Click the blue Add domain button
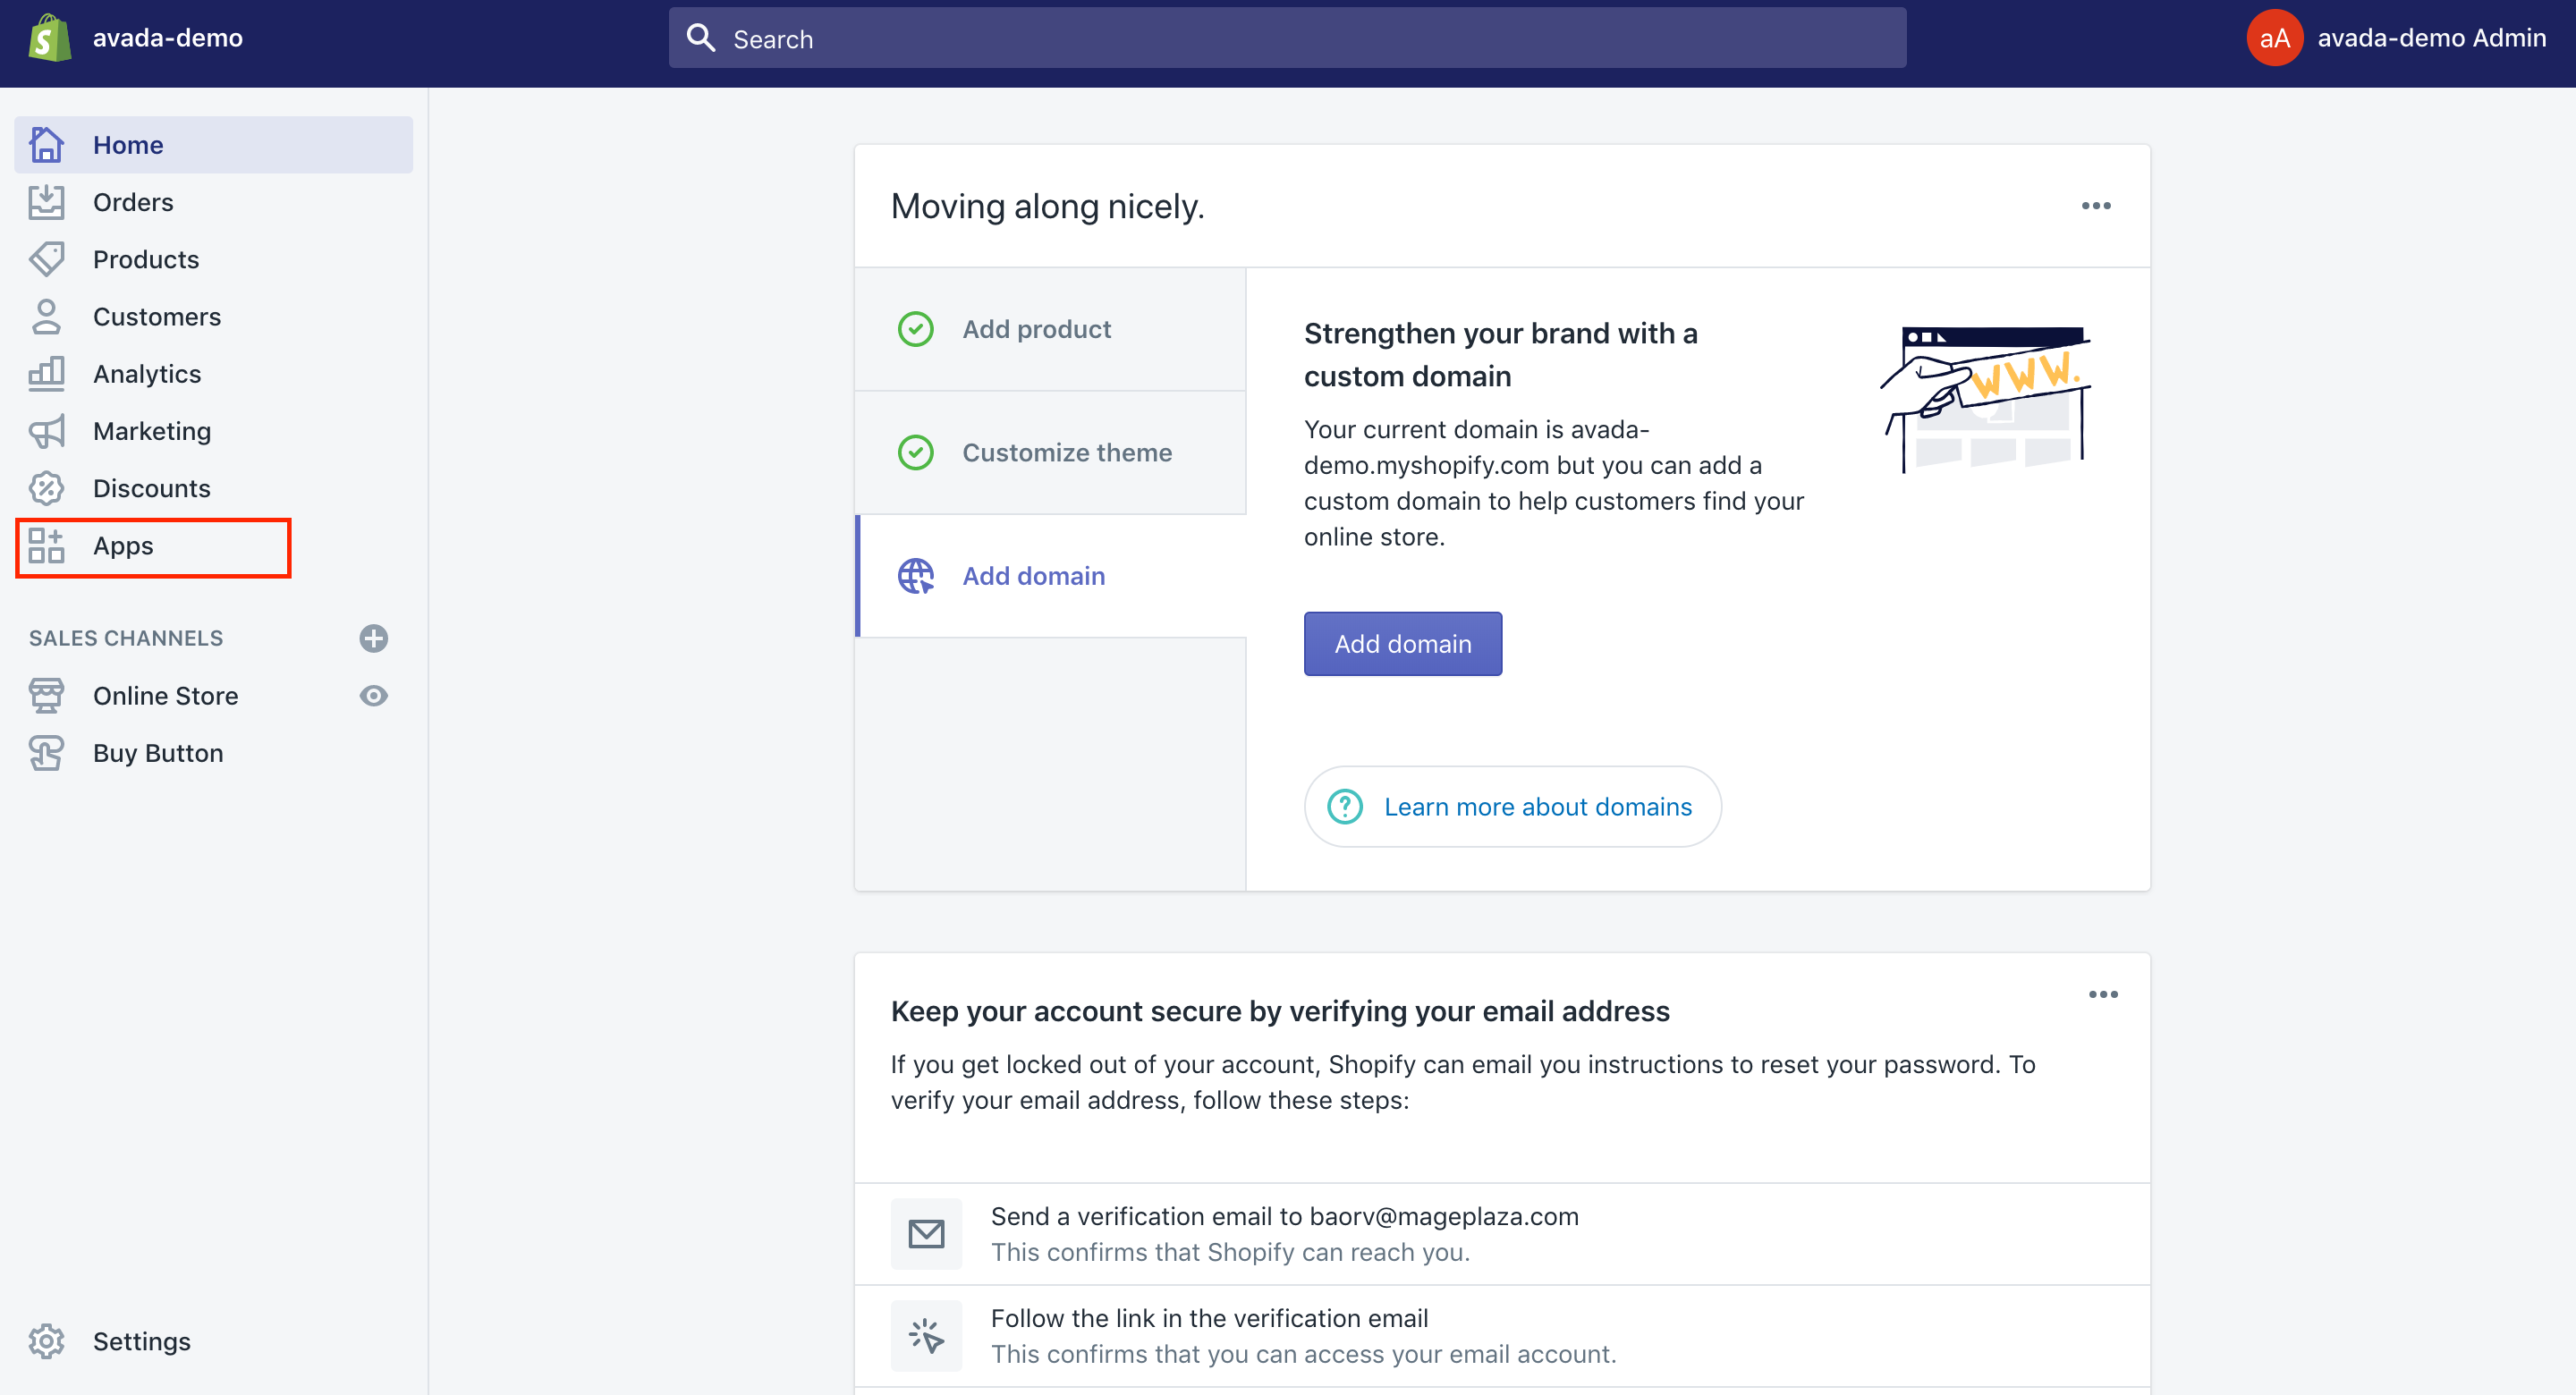The image size is (2576, 1395). point(1402,644)
